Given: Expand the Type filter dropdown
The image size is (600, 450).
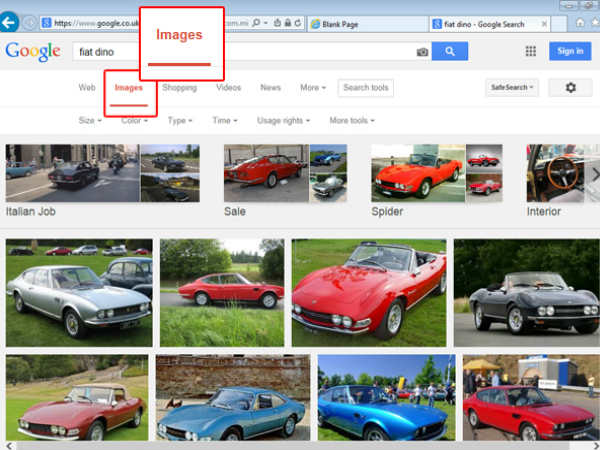Looking at the screenshot, I should [180, 121].
